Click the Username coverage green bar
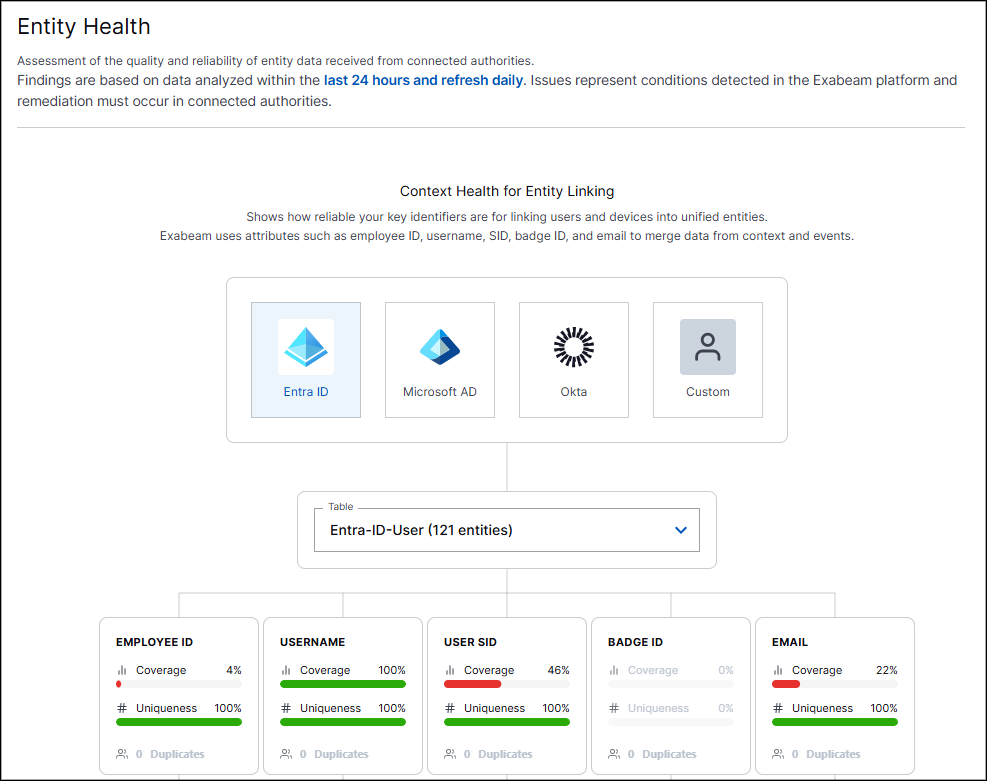The width and height of the screenshot is (987, 781). [343, 684]
